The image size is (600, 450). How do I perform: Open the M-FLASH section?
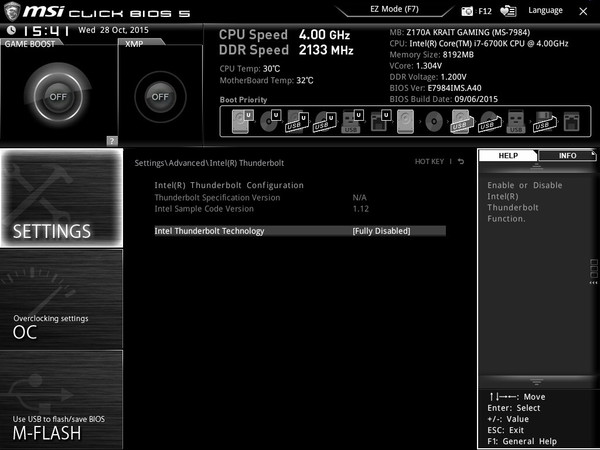coord(62,399)
